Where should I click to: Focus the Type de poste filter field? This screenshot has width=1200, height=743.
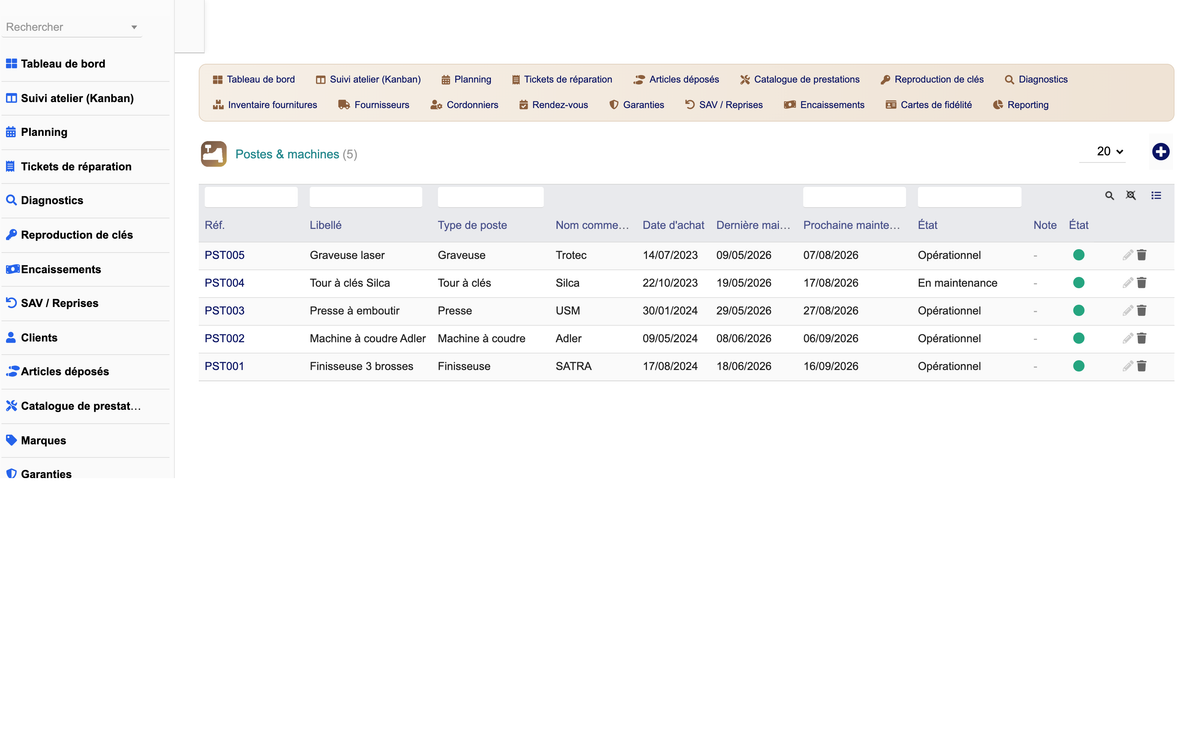(491, 197)
